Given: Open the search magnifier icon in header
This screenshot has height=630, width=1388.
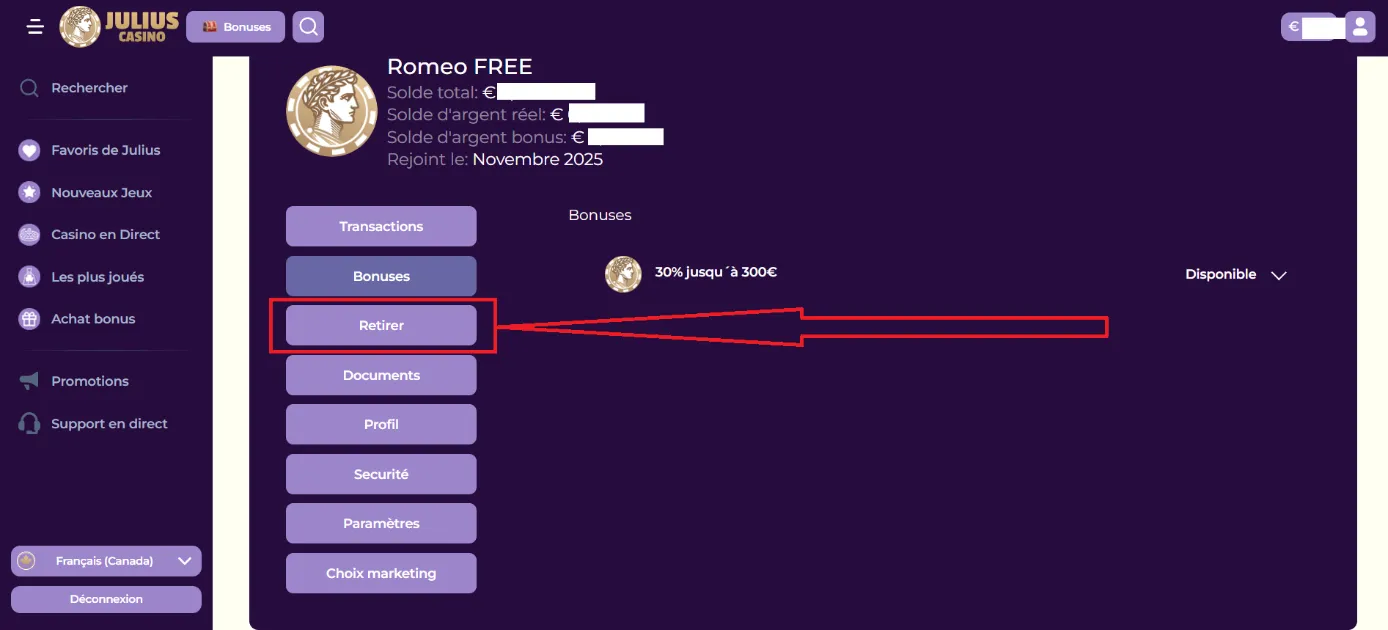Looking at the screenshot, I should (308, 27).
